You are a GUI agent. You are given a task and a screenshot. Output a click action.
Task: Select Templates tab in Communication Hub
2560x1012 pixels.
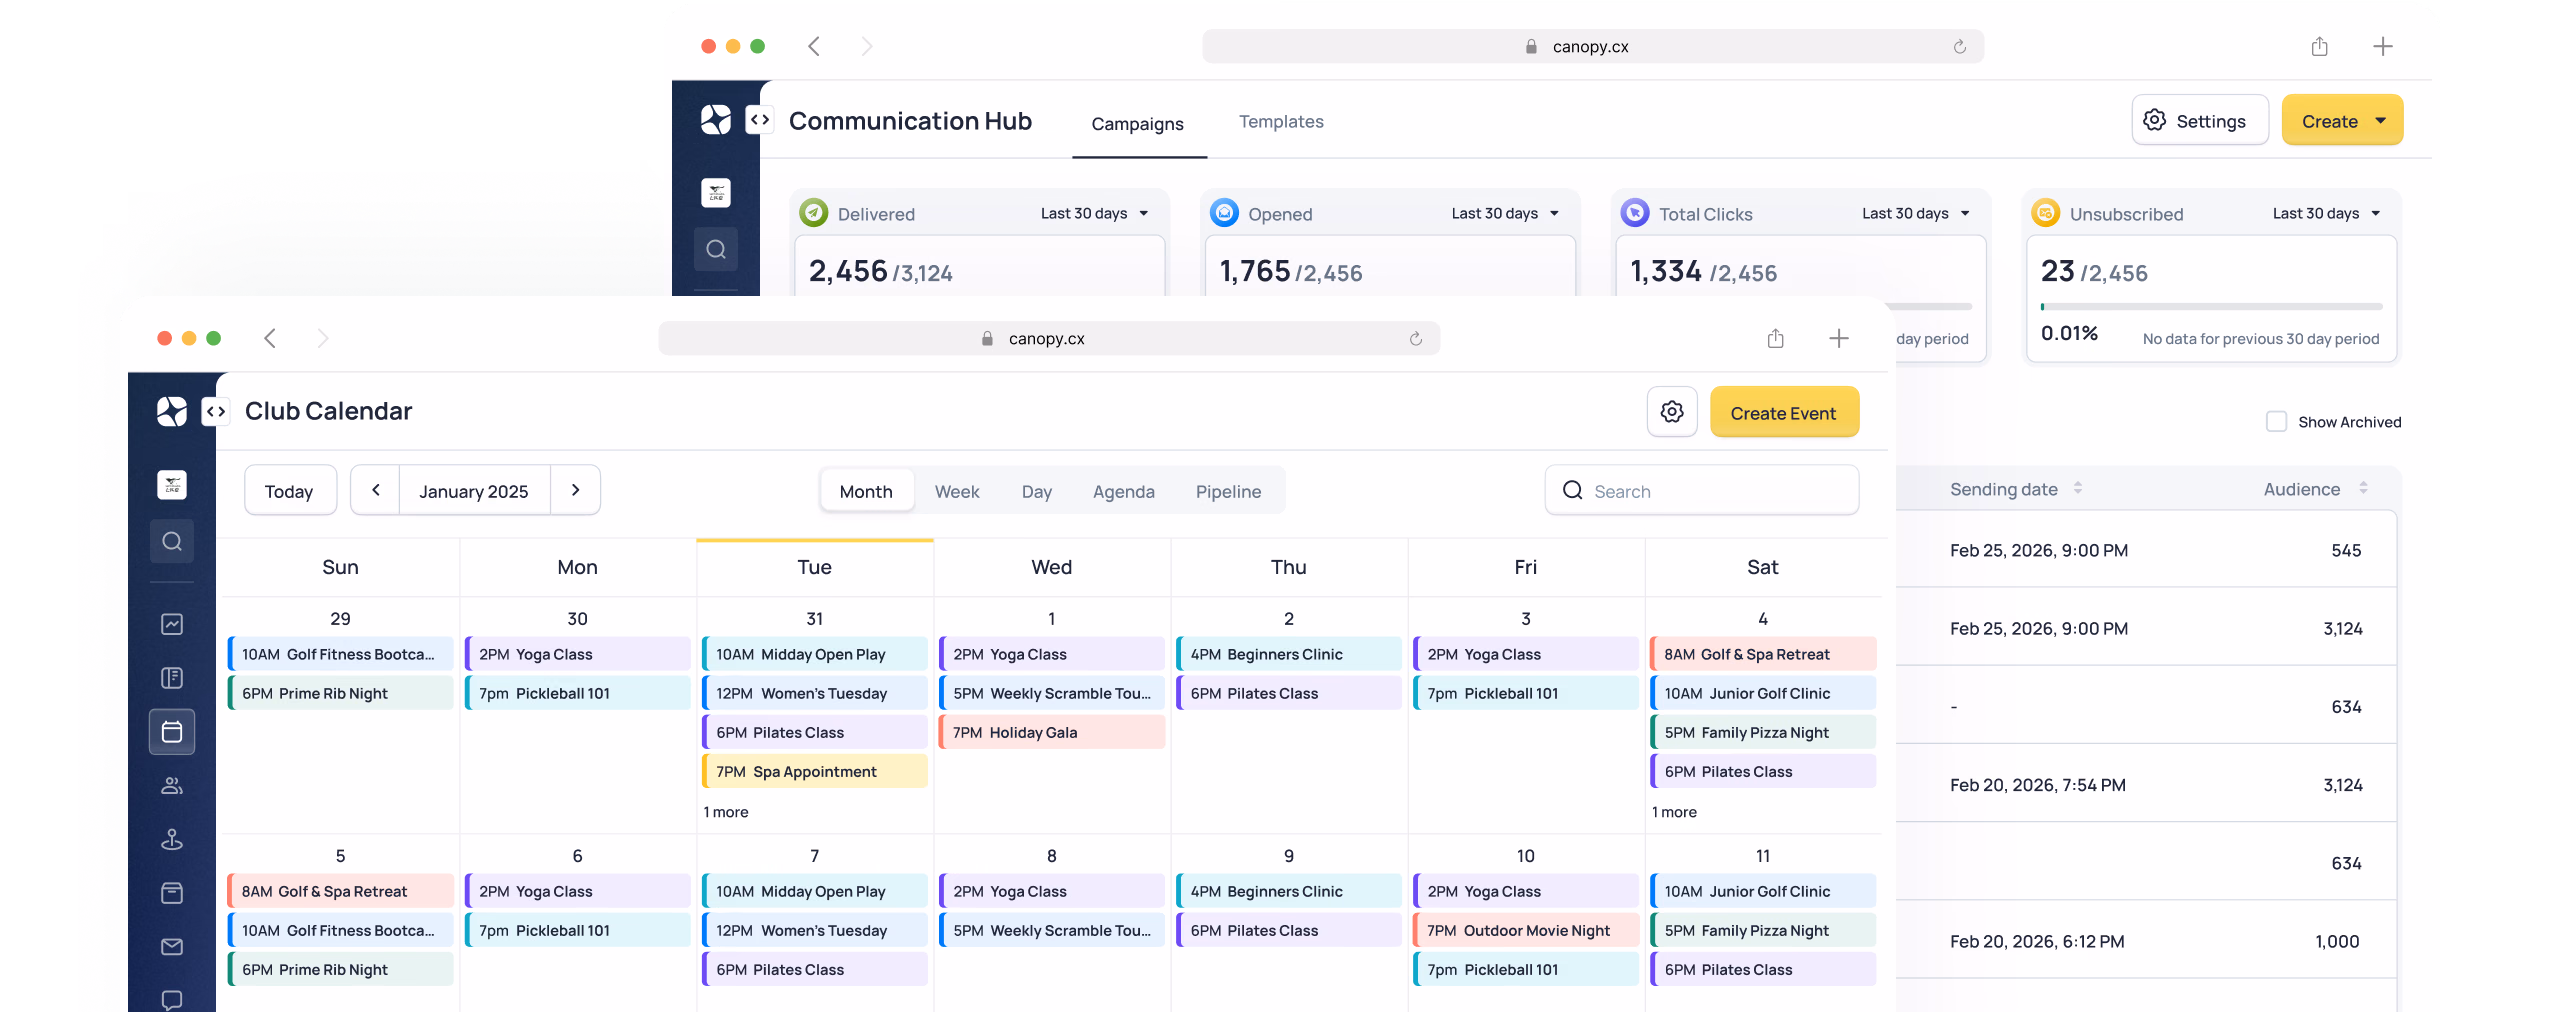pos(1281,121)
